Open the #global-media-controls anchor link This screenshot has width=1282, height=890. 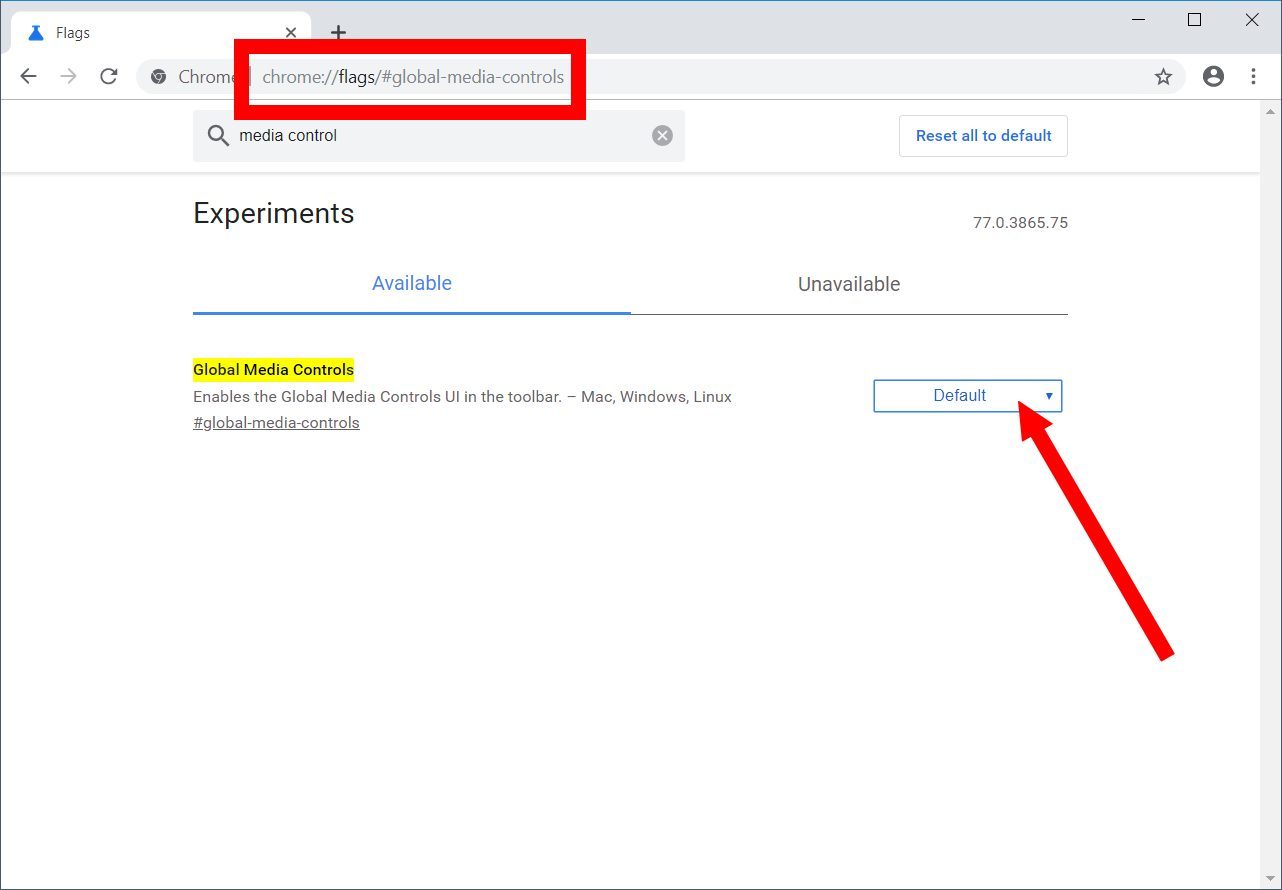276,423
